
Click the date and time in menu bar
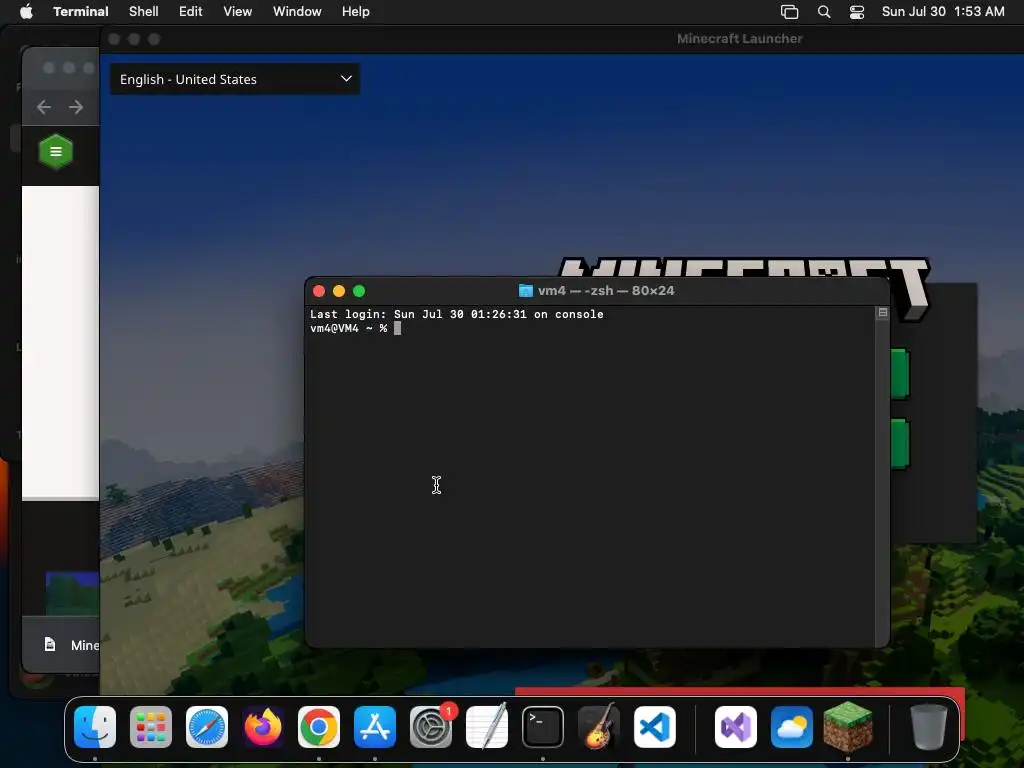(943, 12)
